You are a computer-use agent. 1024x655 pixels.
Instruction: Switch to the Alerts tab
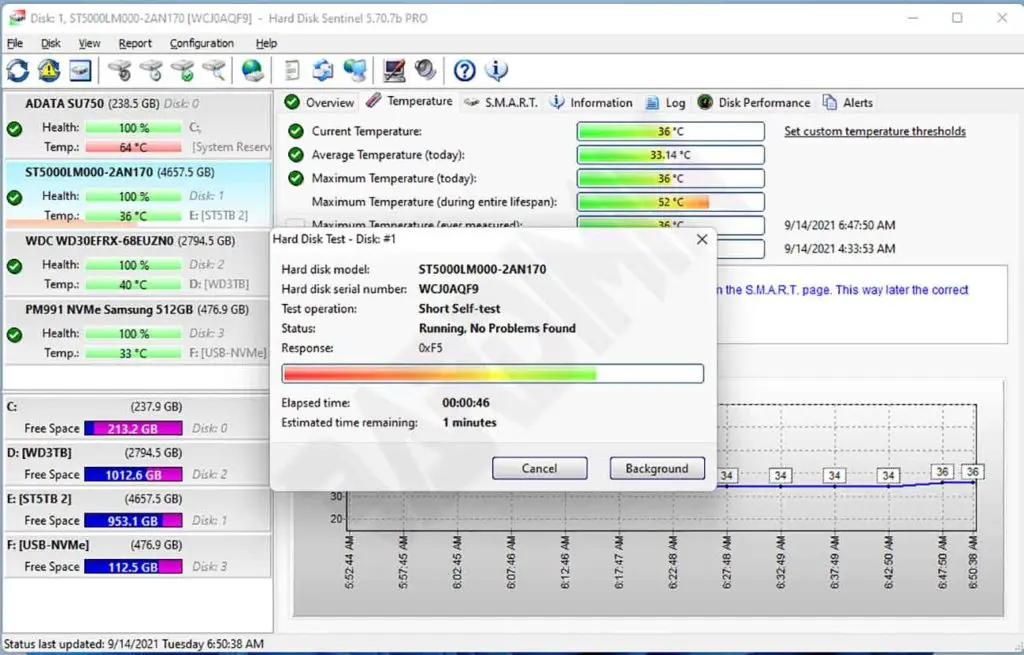pyautogui.click(x=848, y=103)
